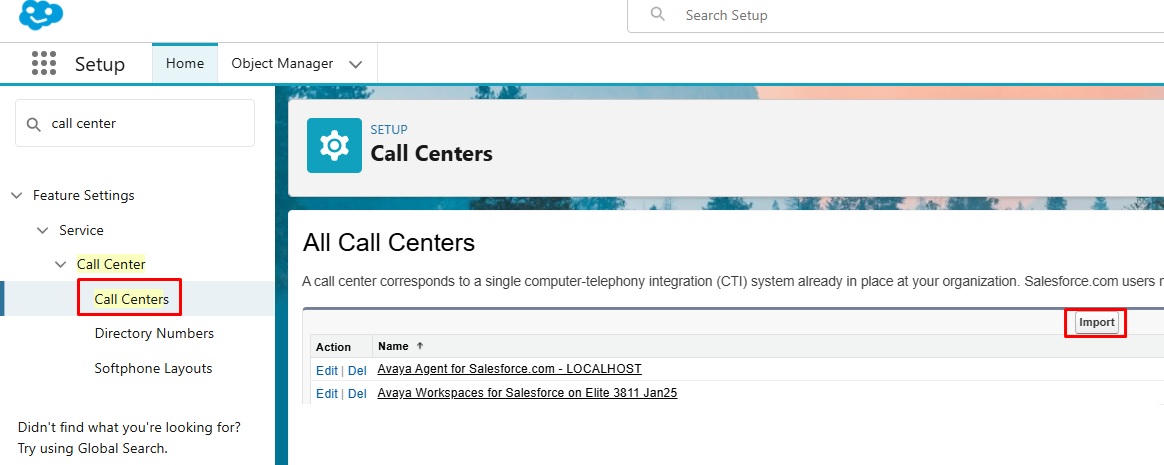Click the Action column header
The width and height of the screenshot is (1164, 465).
pos(333,347)
